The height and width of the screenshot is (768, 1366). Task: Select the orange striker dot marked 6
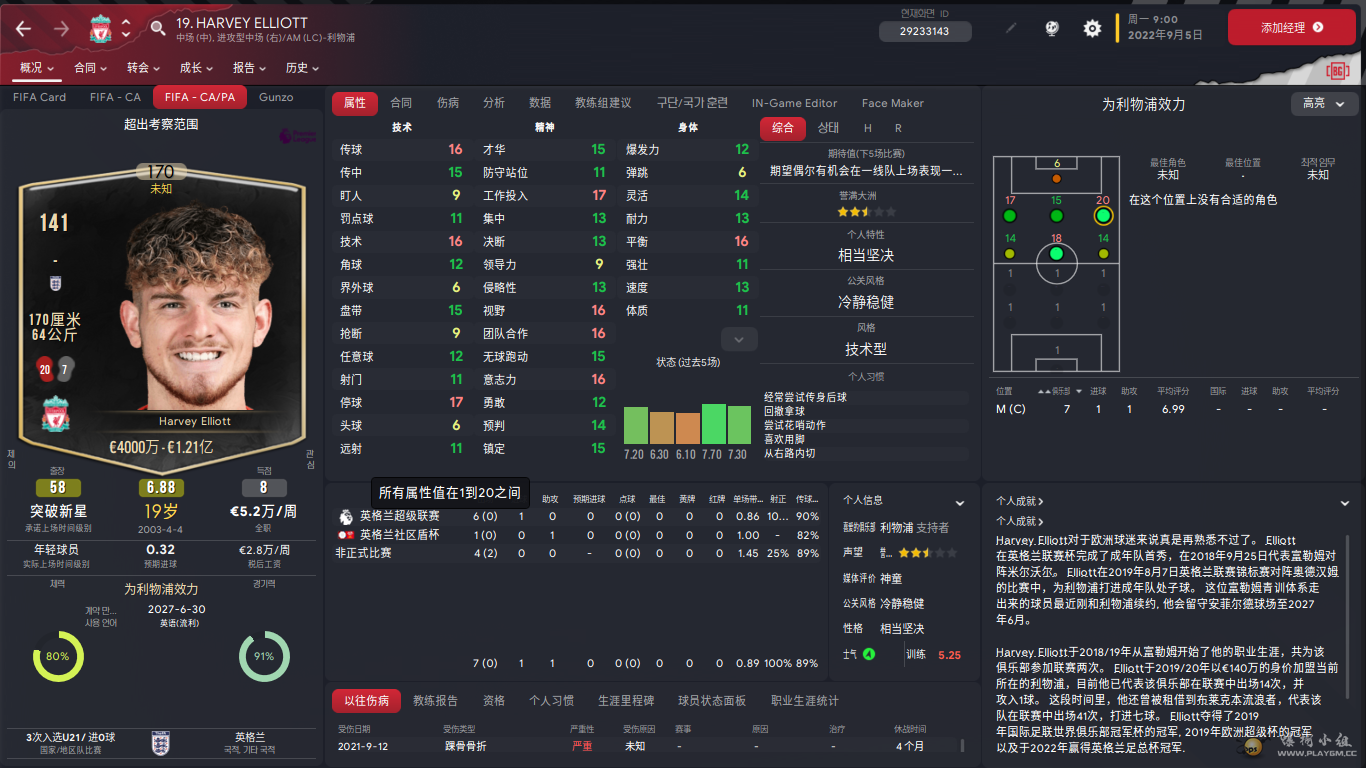point(1056,178)
